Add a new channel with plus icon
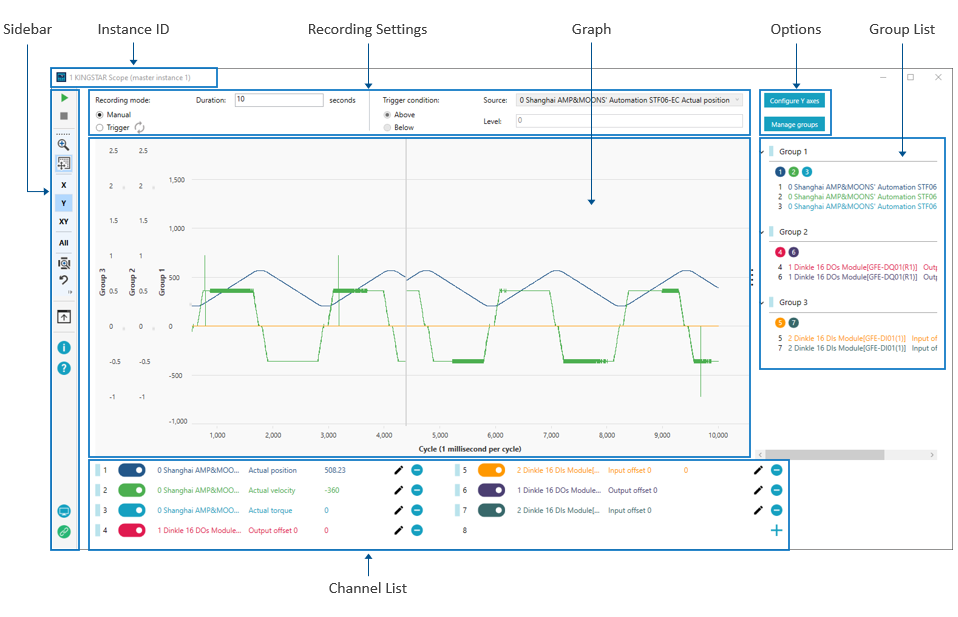The height and width of the screenshot is (617, 958). pyautogui.click(x=776, y=531)
